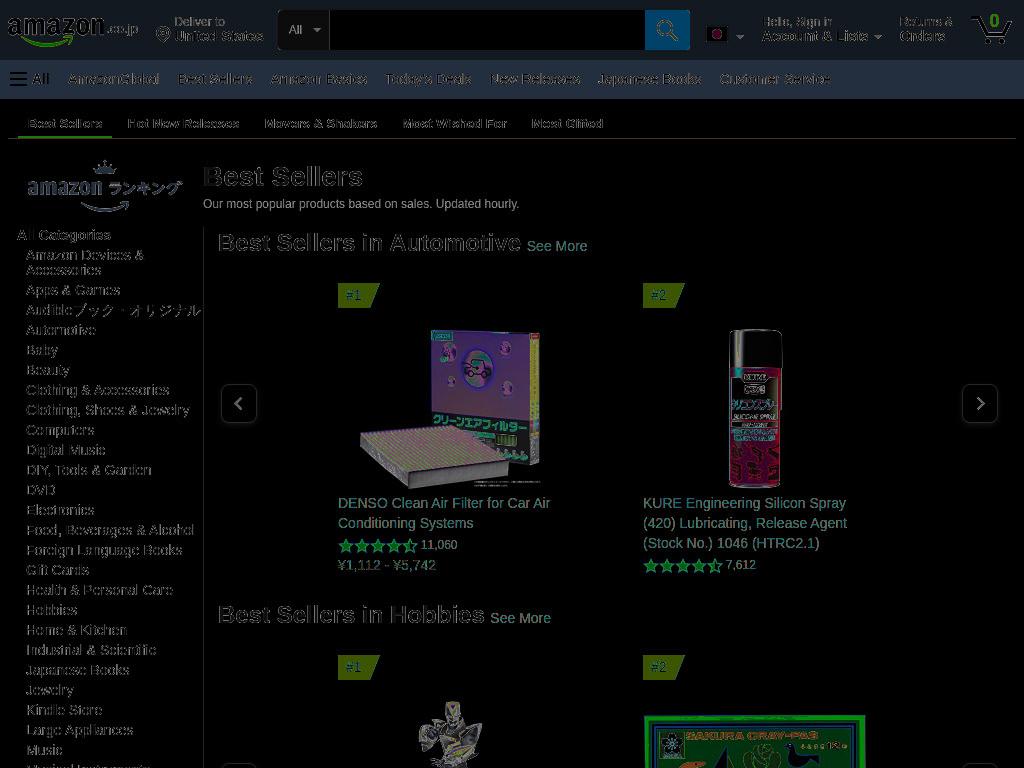Viewport: 1024px width, 768px height.
Task: Click the KURE spray star rating
Action: pyautogui.click(x=682, y=566)
